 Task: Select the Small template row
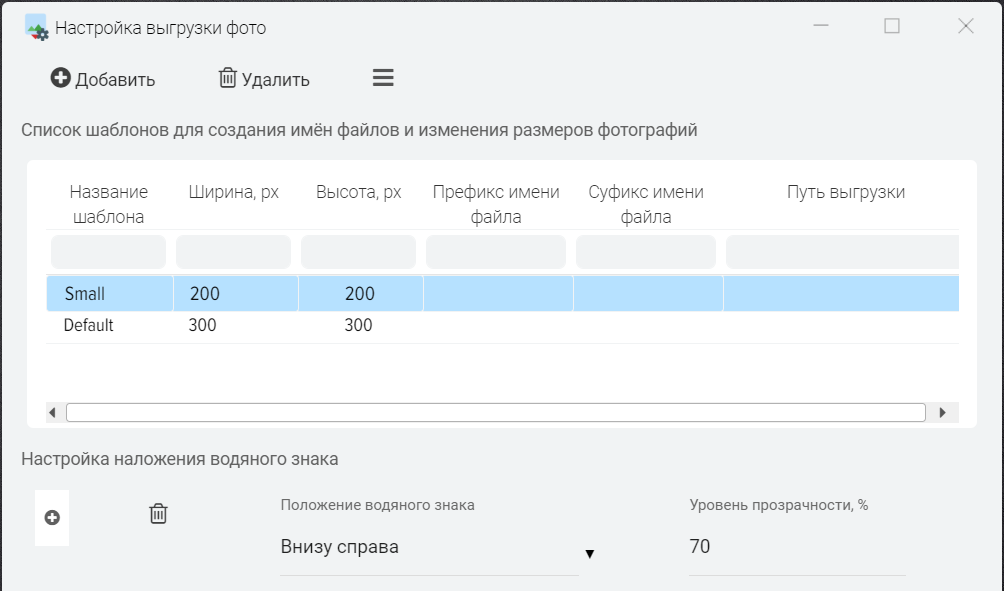click(85, 294)
